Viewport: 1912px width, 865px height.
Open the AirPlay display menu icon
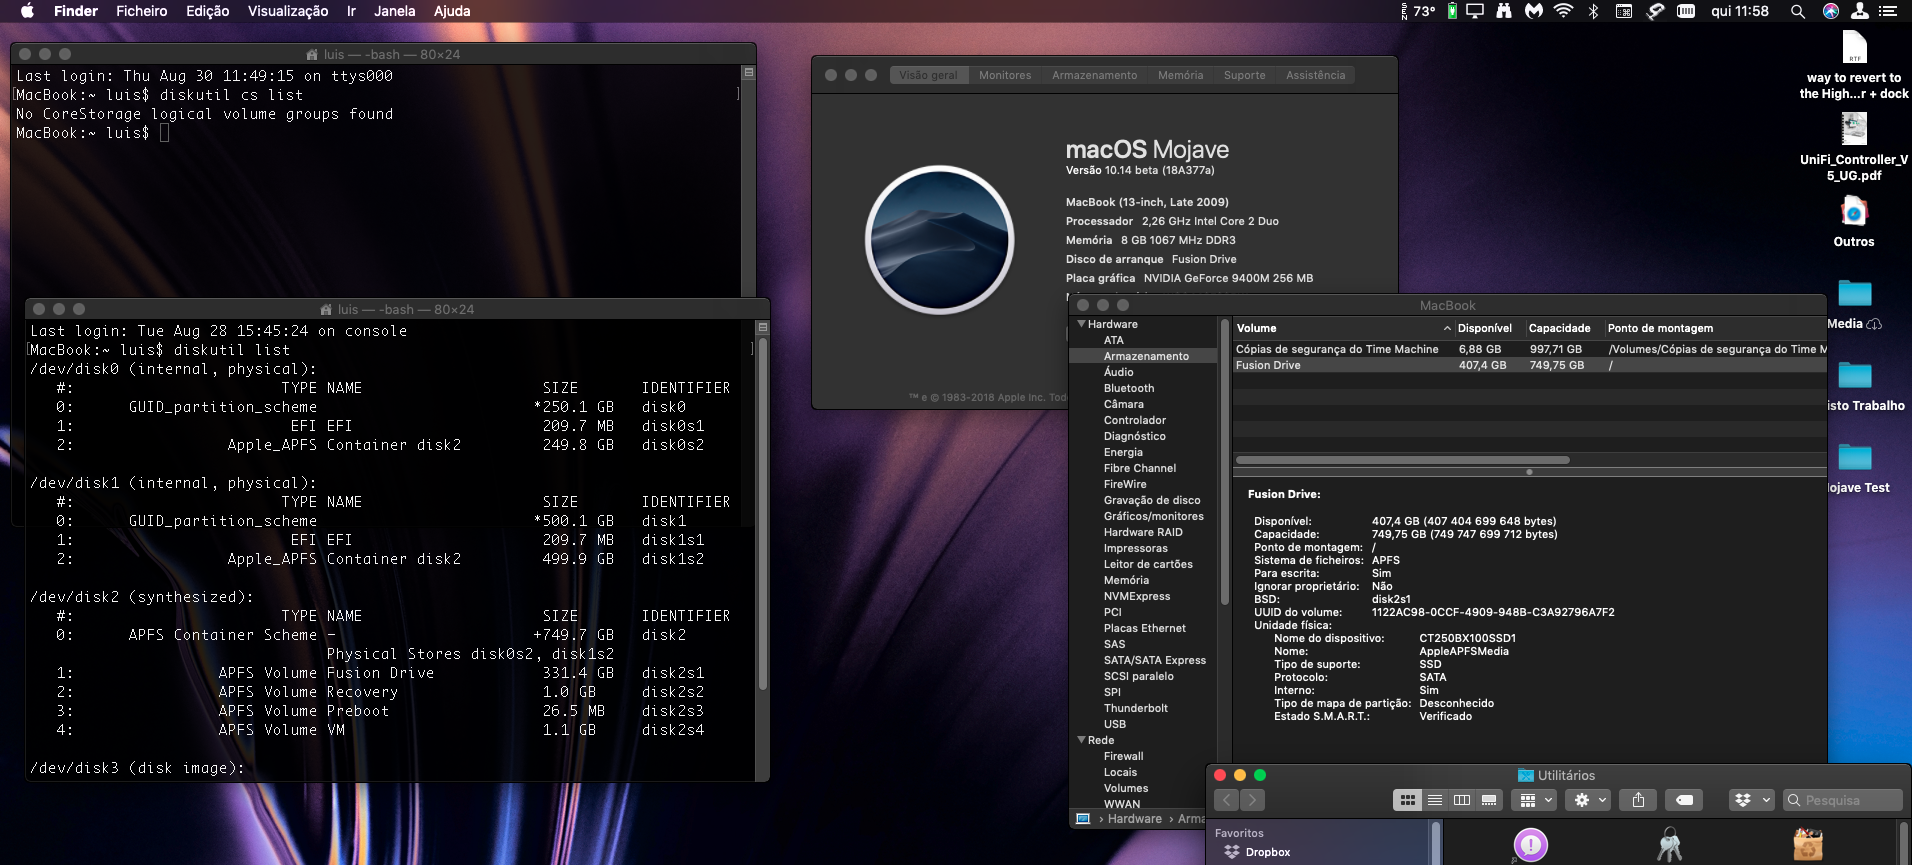[1475, 11]
